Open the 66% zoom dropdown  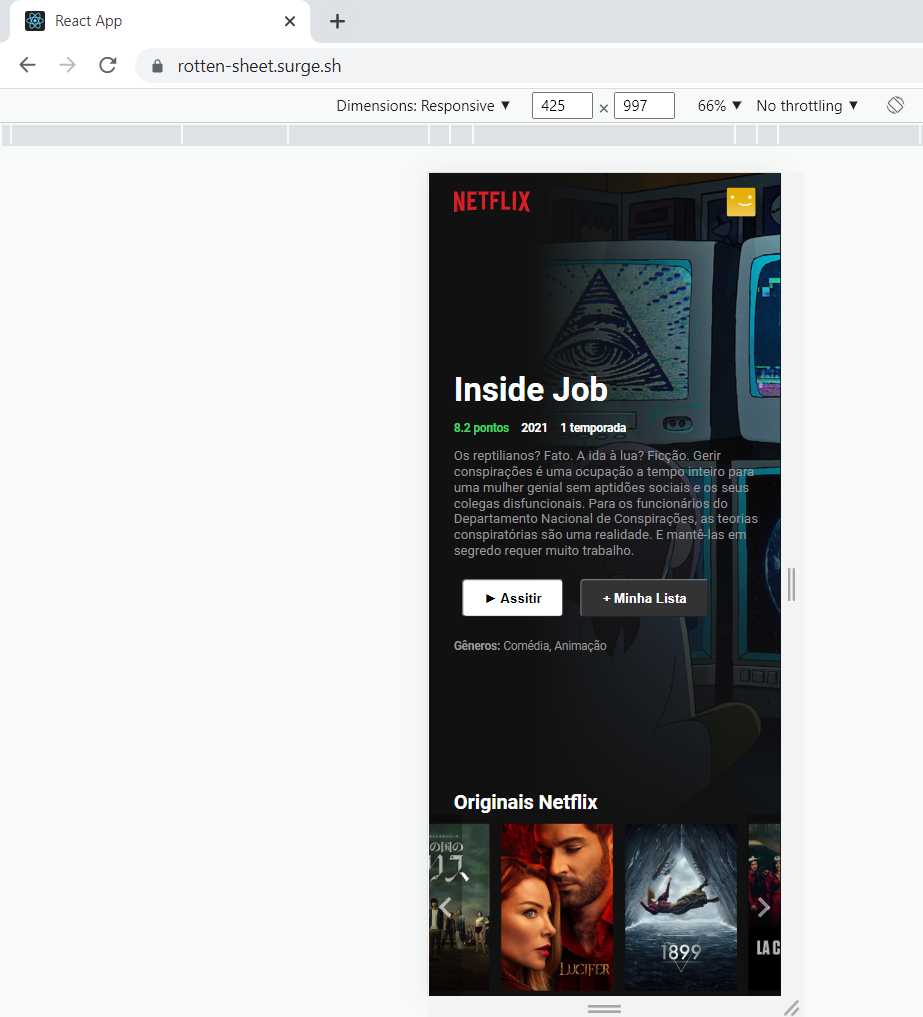718,105
